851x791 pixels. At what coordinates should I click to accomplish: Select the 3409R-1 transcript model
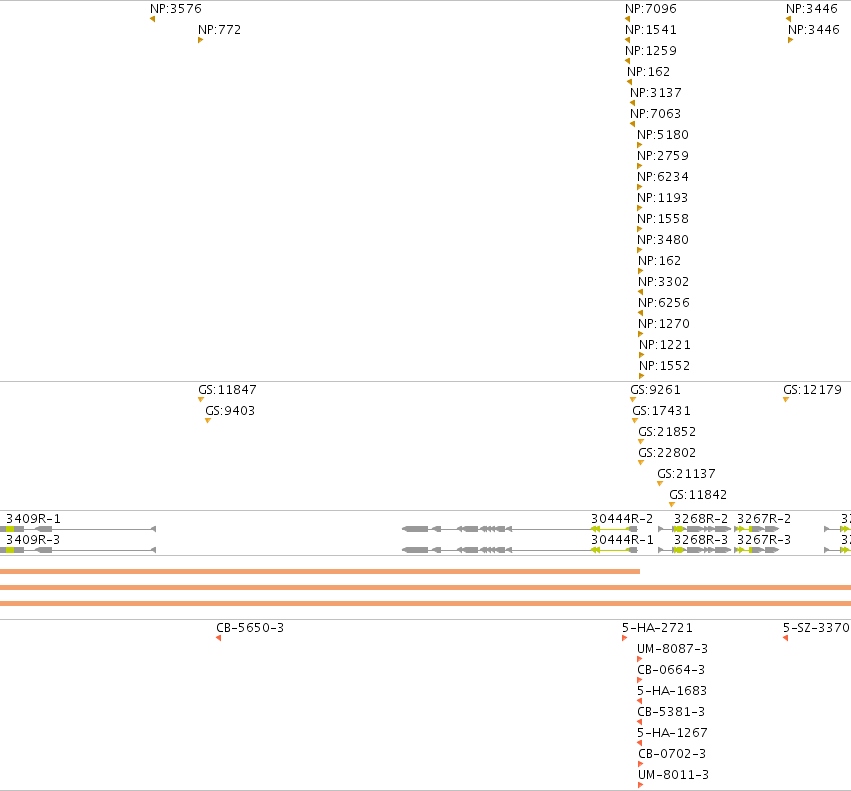tap(78, 529)
